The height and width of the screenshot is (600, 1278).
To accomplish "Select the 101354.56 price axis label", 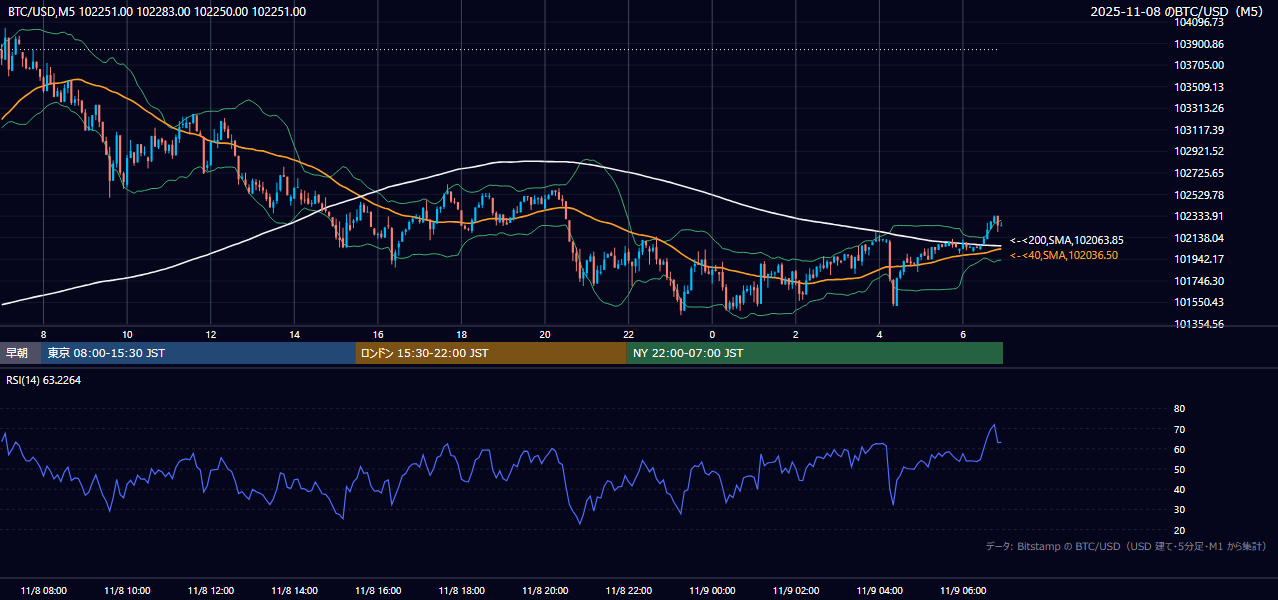I will click(1199, 324).
